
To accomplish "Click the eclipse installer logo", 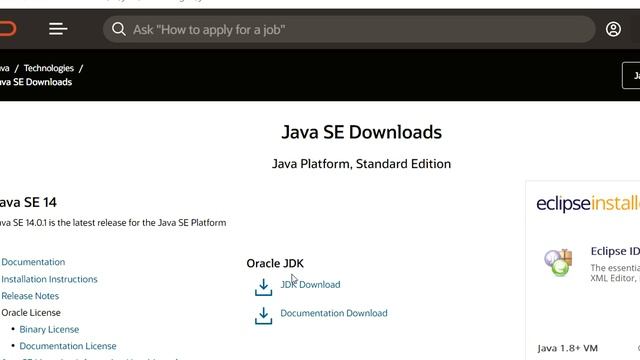I will pyautogui.click(x=588, y=203).
